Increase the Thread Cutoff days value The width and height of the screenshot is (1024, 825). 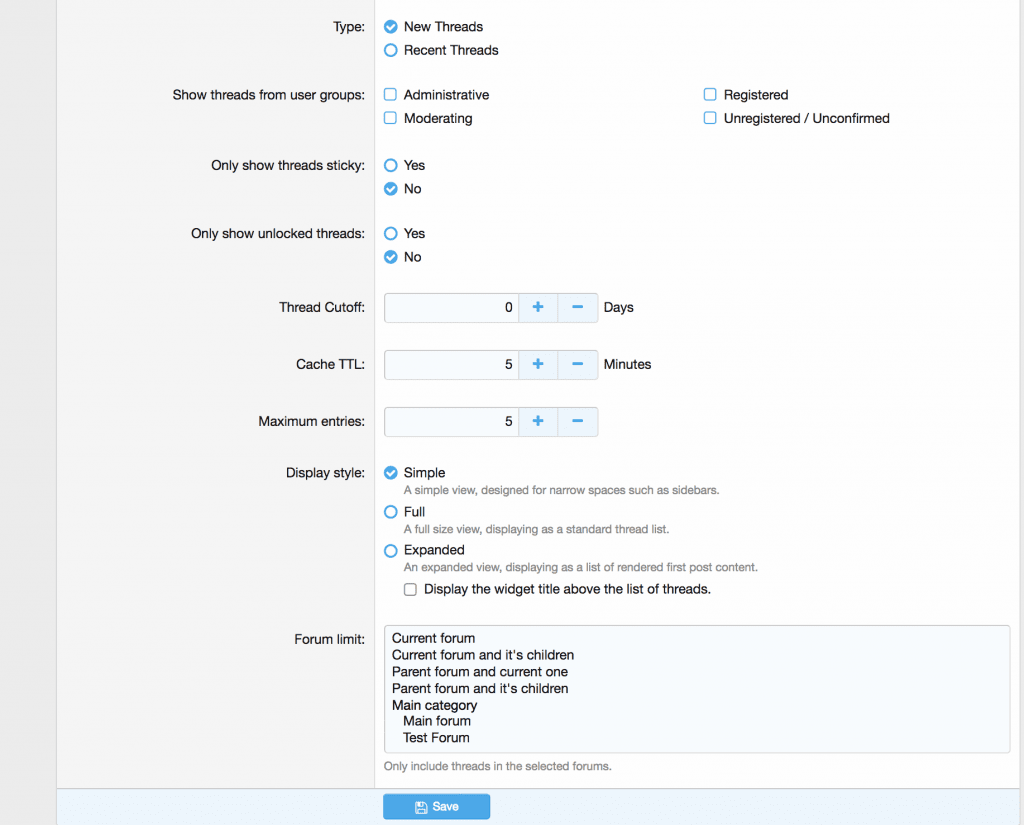(538, 307)
